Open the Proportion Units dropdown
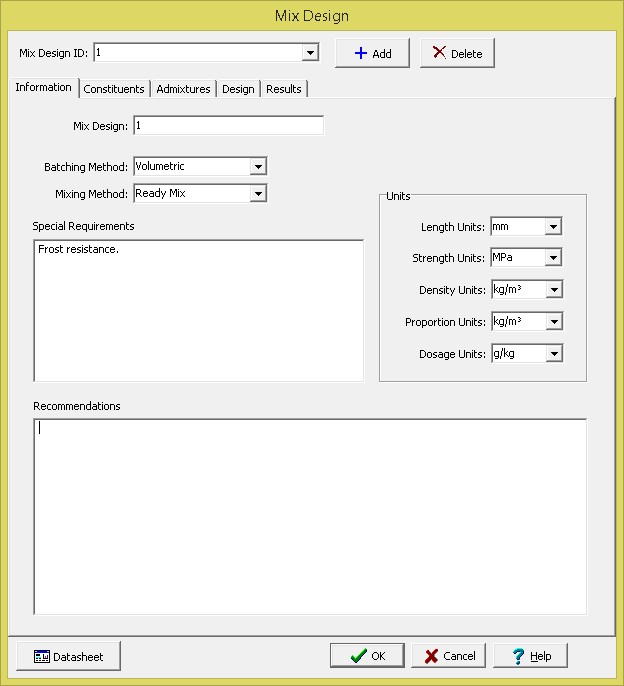Viewport: 624px width, 686px height. [553, 322]
